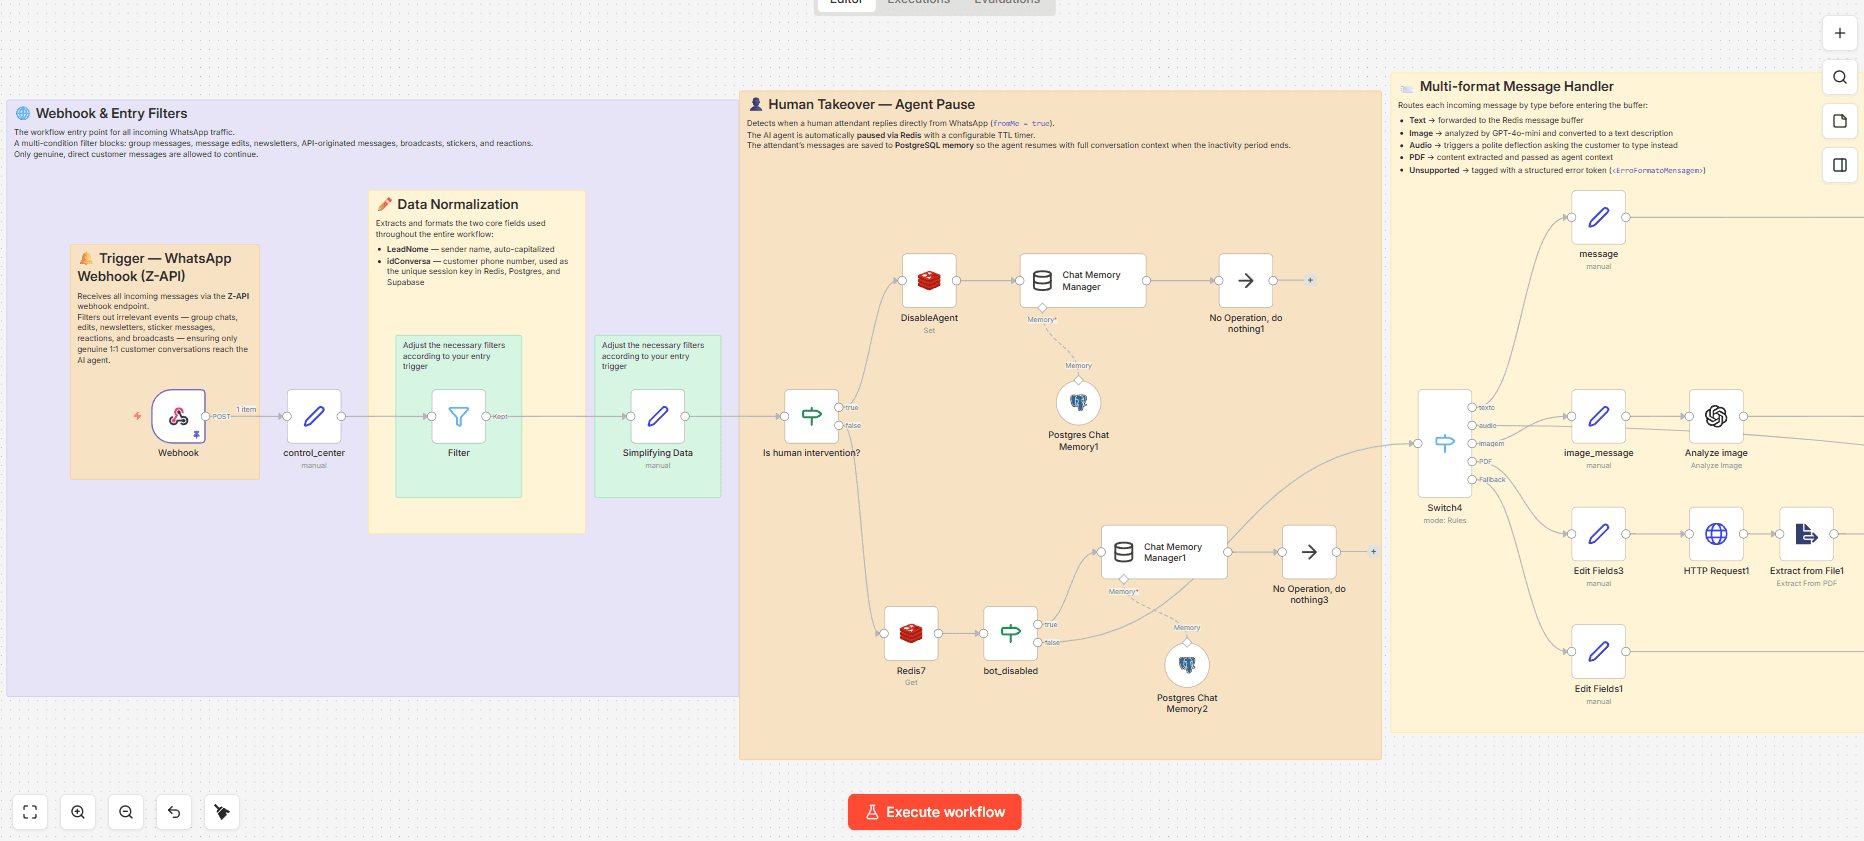Tidy up workflow with broom icon
The height and width of the screenshot is (841, 1864).
point(222,812)
